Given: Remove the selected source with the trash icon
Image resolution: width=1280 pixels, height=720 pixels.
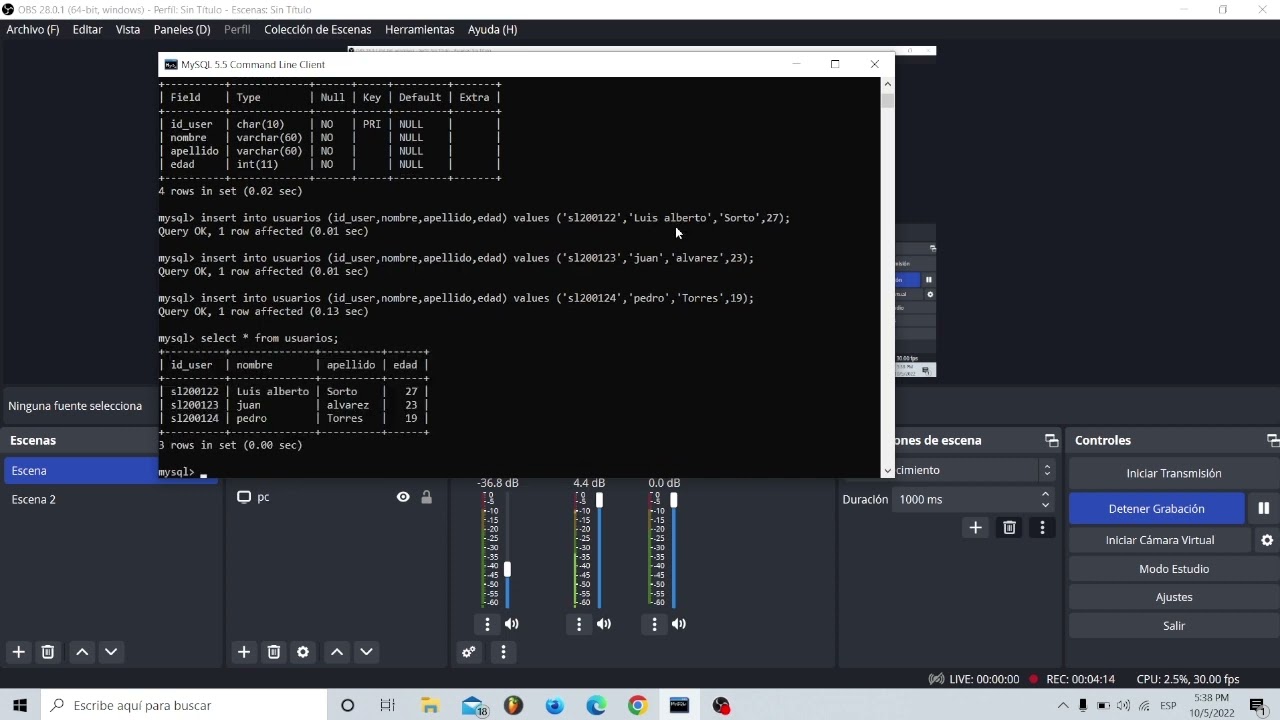Looking at the screenshot, I should click(273, 652).
